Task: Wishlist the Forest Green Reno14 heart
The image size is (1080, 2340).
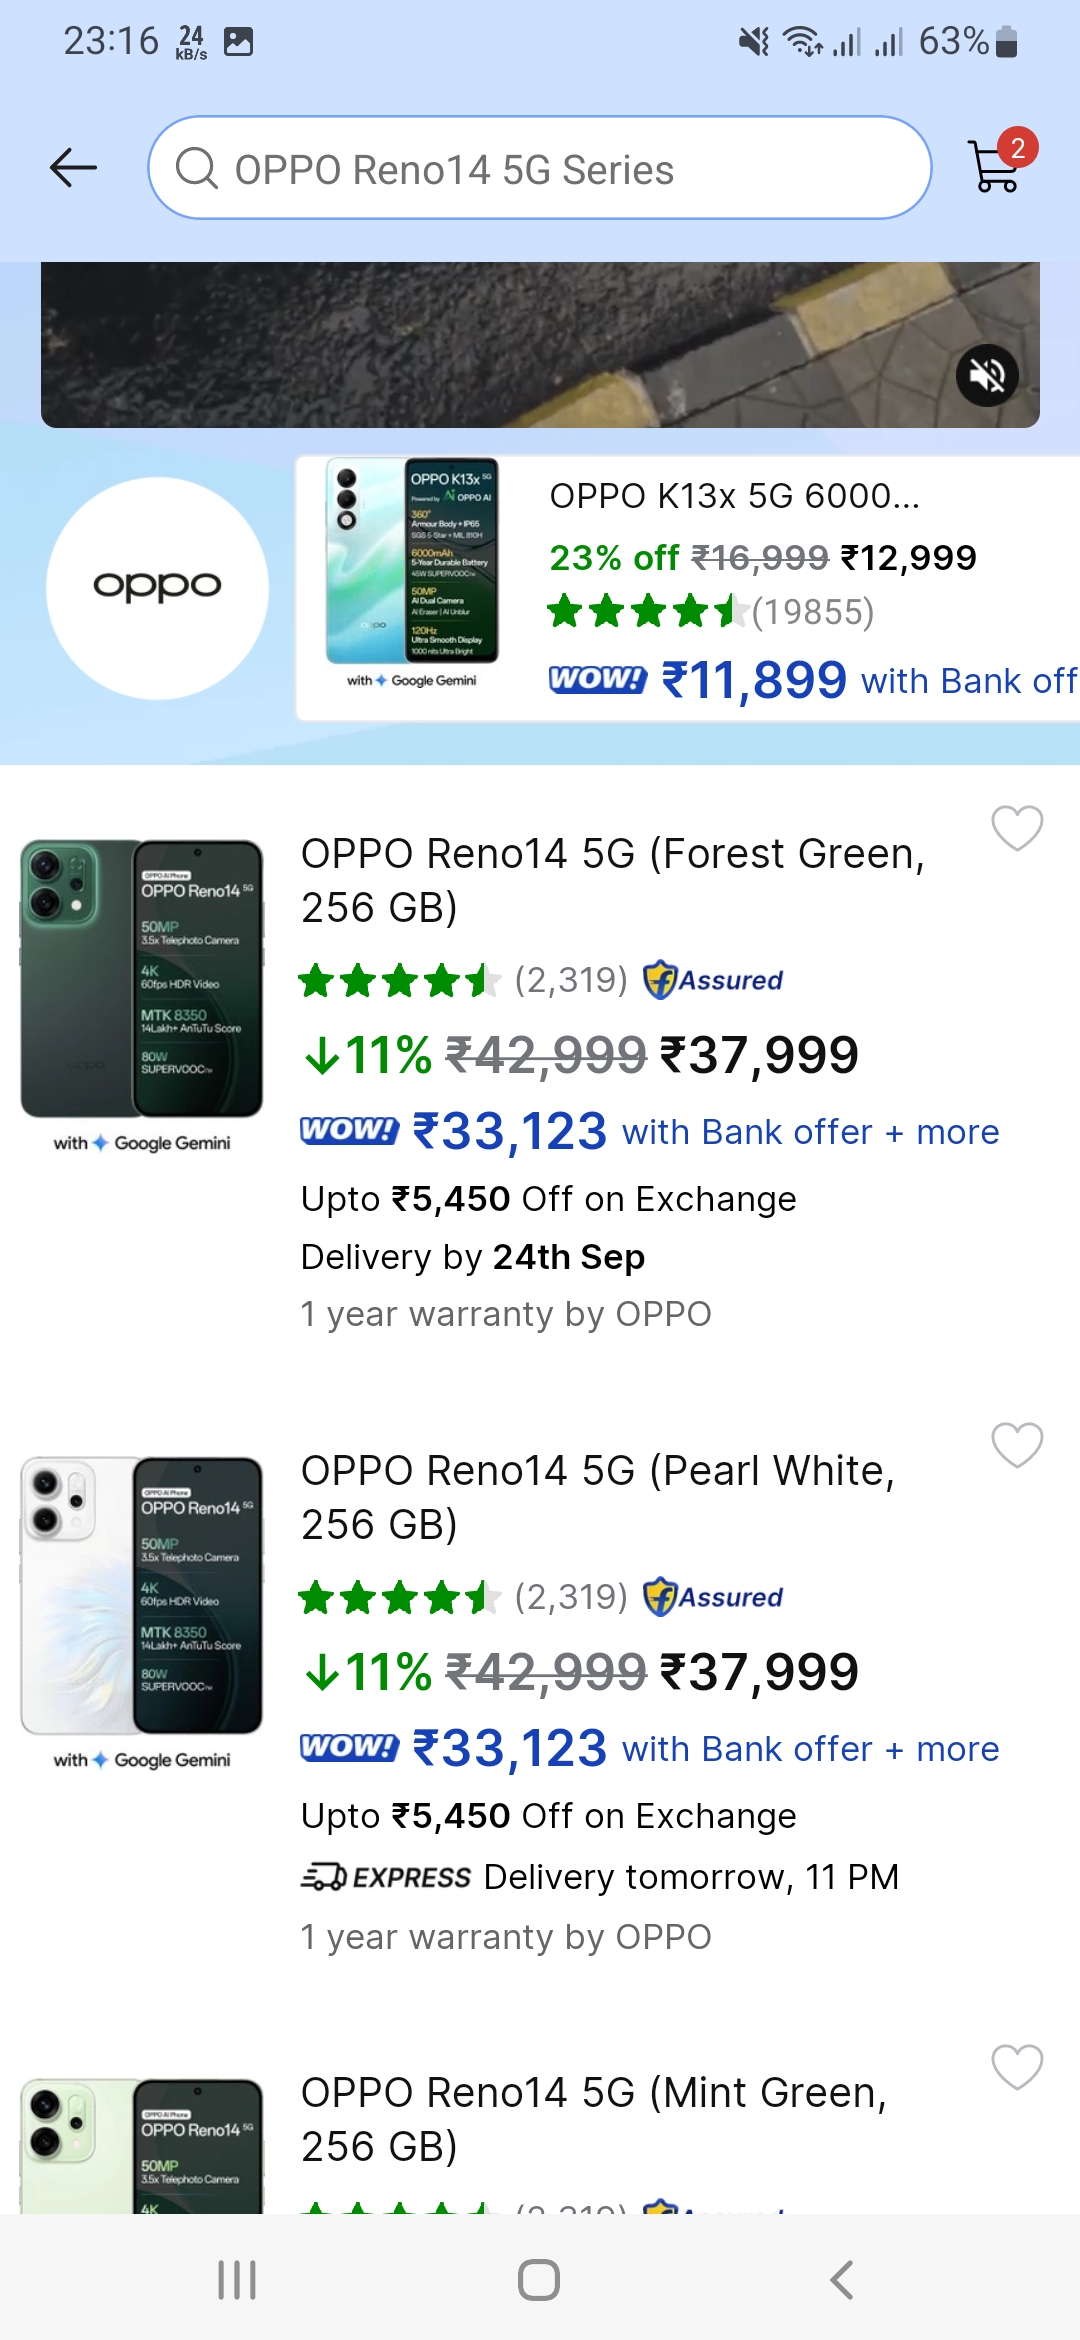Action: point(1017,828)
